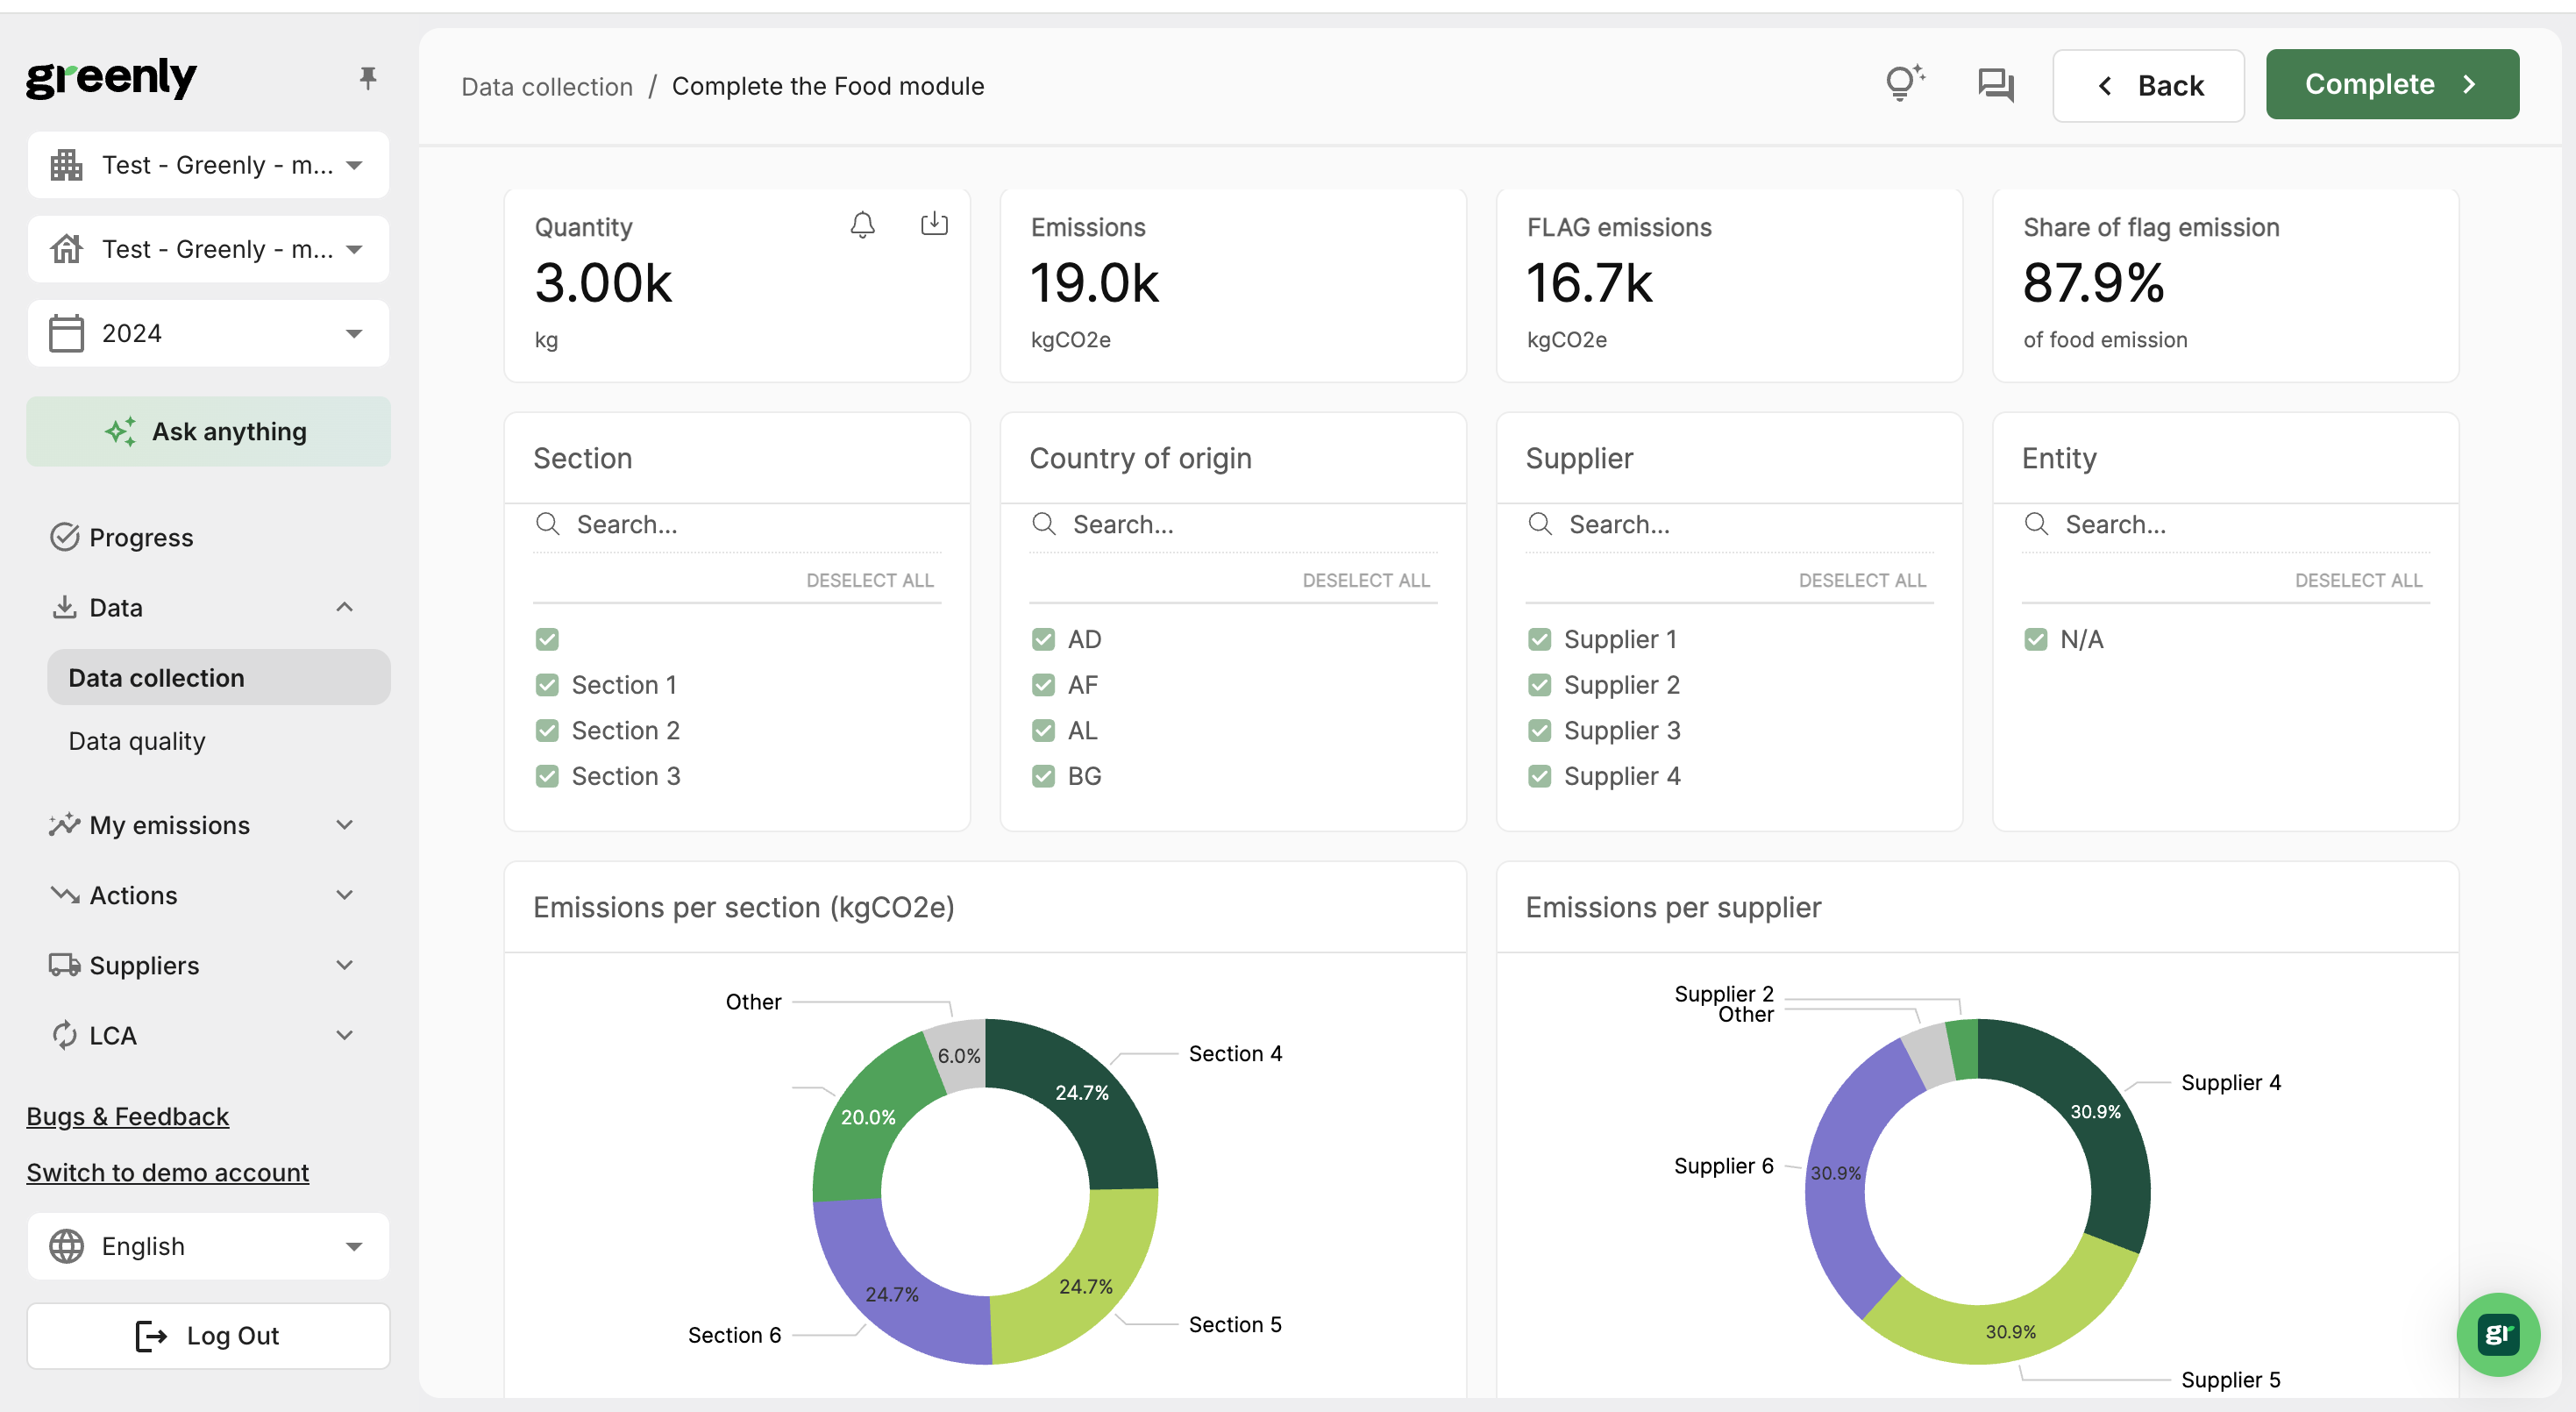Screen dimensions: 2576x1412
Task: Click the download icon on Quantity card
Action: pos(934,224)
